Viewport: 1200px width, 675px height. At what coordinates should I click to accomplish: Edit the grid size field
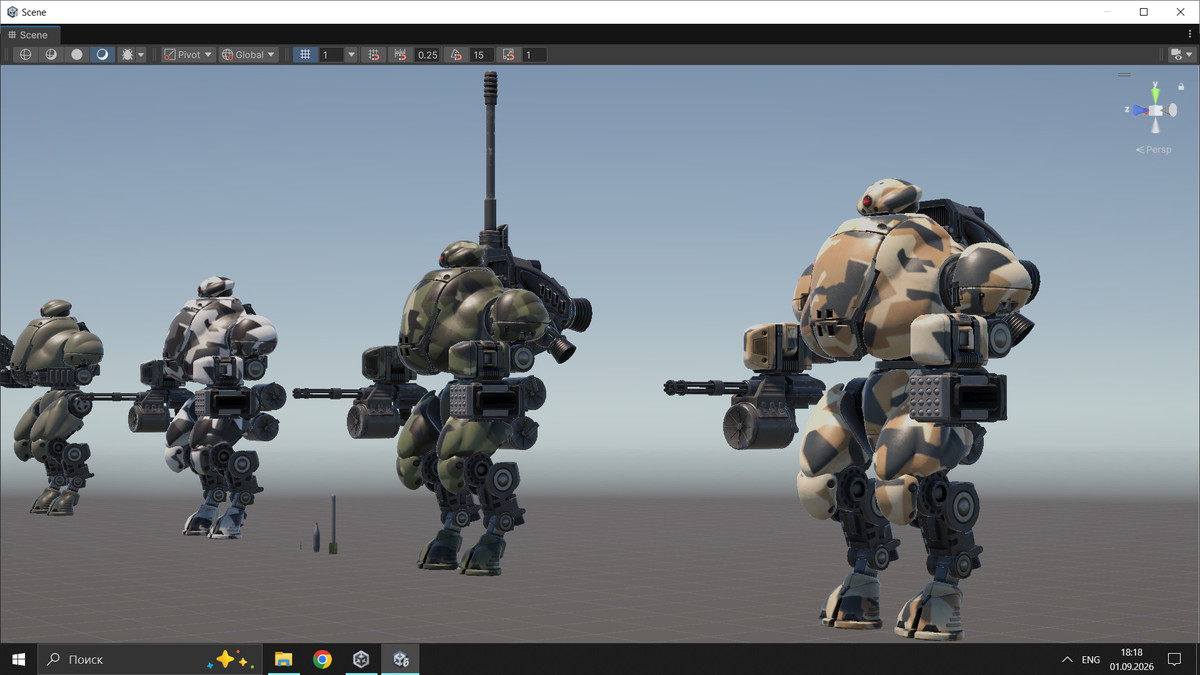click(331, 55)
